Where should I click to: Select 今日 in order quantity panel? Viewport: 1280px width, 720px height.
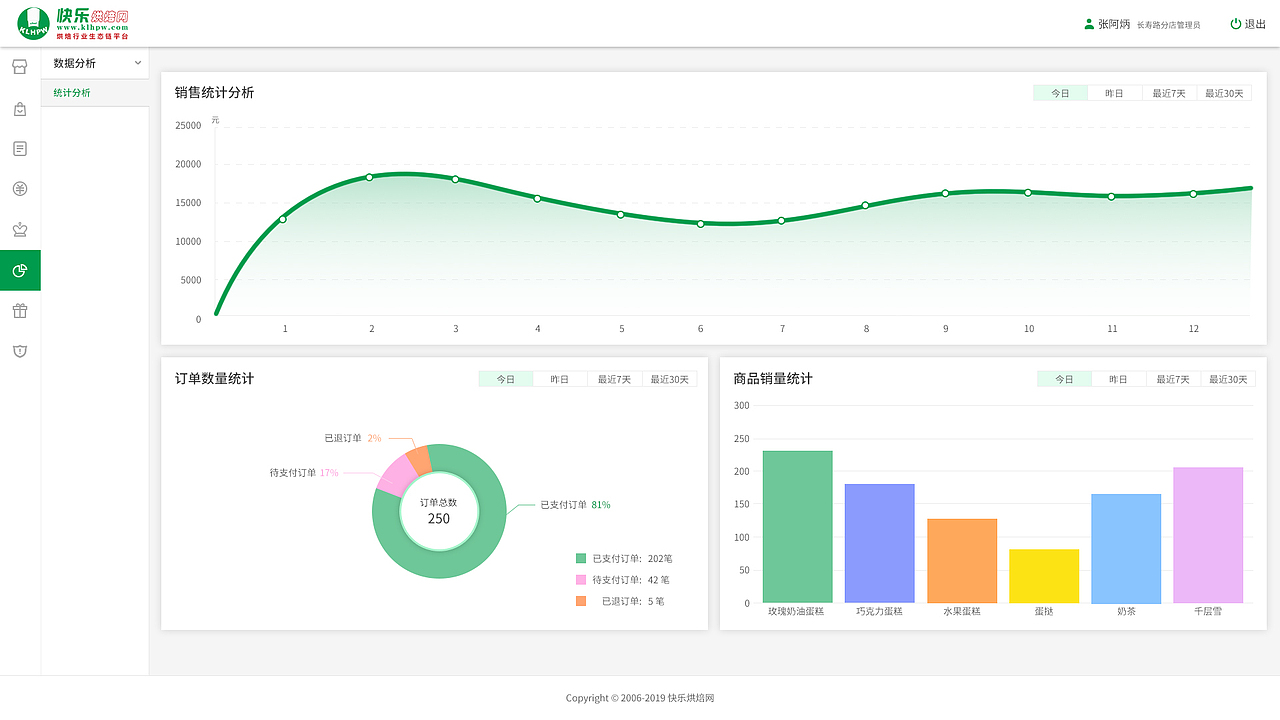pos(506,379)
